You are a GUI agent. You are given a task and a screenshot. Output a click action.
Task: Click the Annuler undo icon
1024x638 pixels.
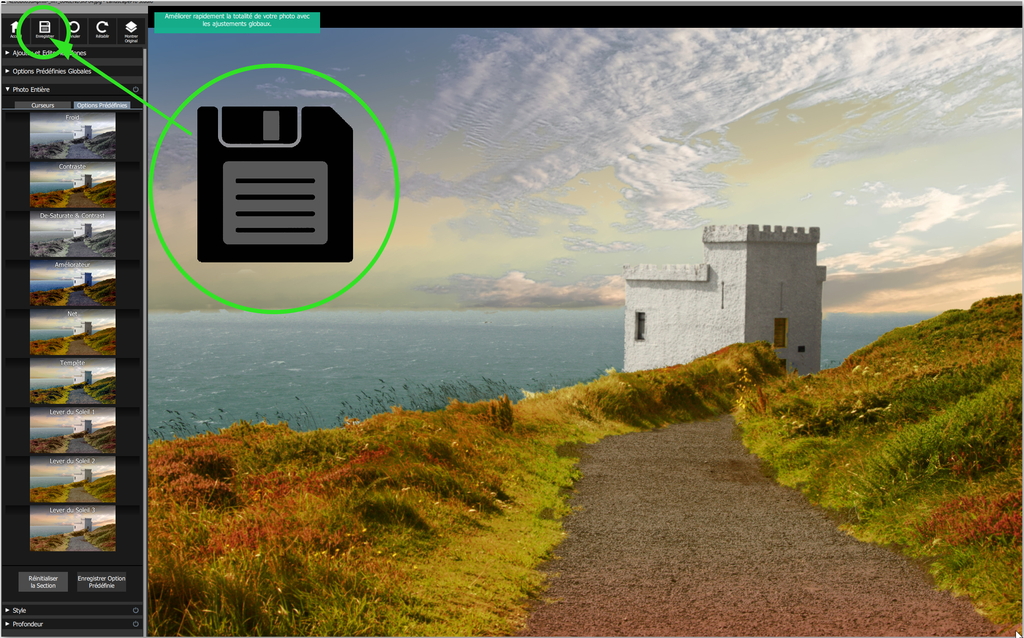pos(75,28)
